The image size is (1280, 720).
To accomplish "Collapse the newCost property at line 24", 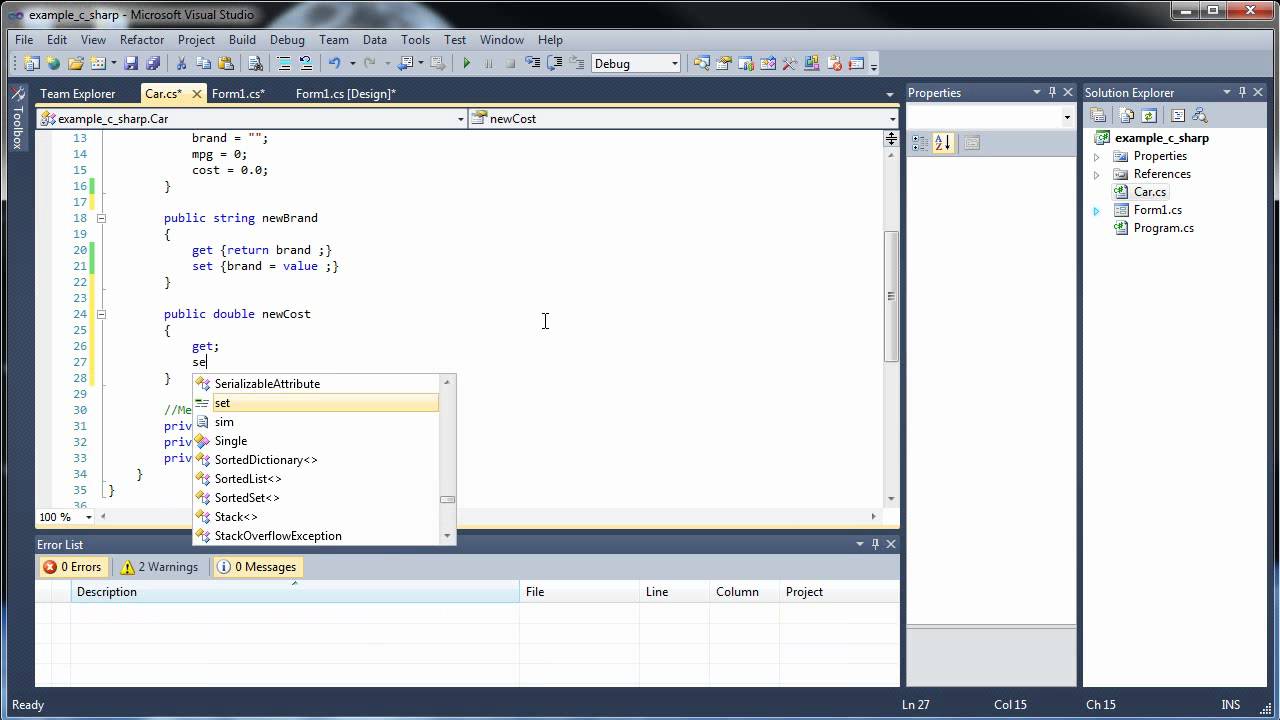I will [101, 314].
